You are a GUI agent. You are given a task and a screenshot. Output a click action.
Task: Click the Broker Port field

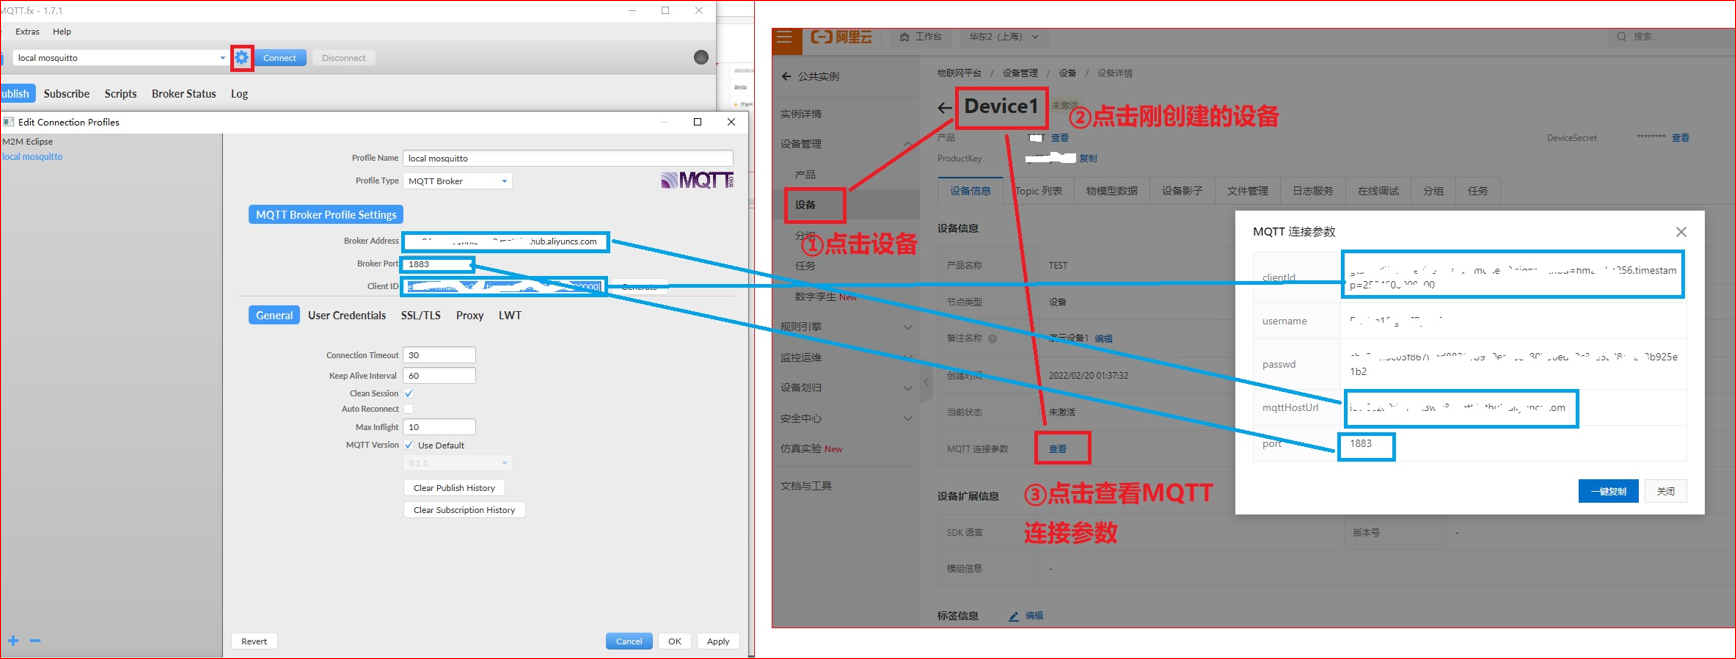(x=439, y=264)
